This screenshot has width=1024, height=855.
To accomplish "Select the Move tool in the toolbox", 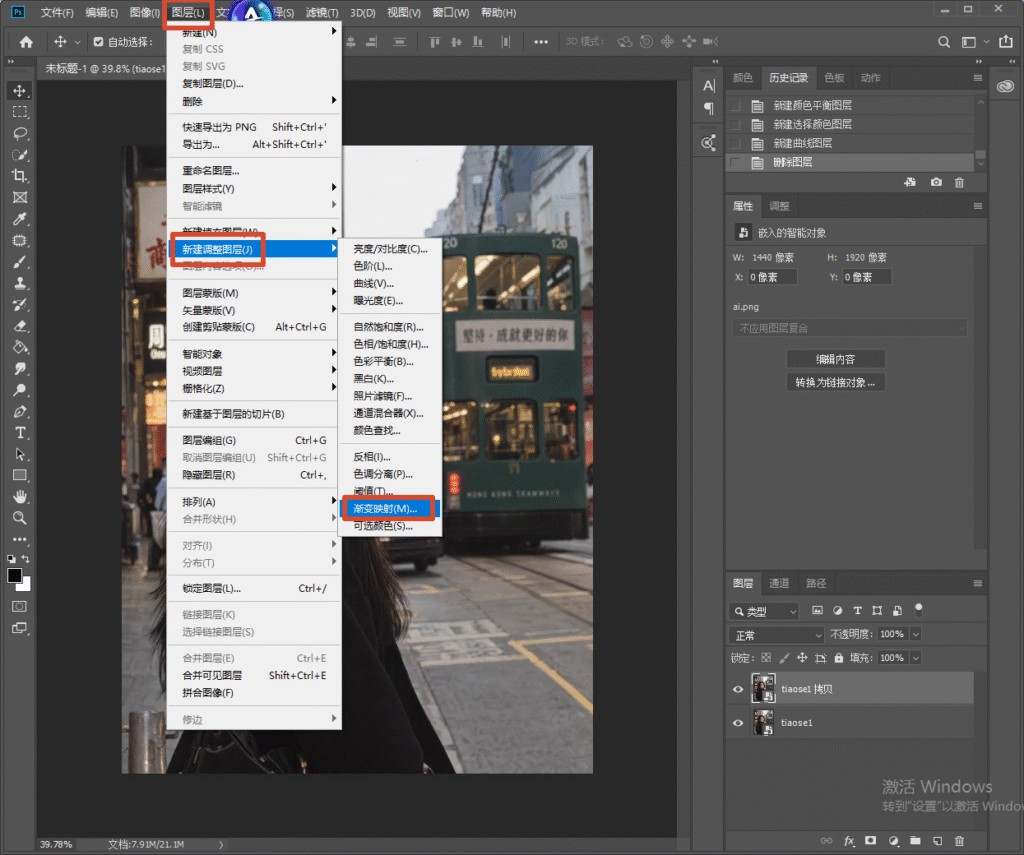I will click(20, 91).
